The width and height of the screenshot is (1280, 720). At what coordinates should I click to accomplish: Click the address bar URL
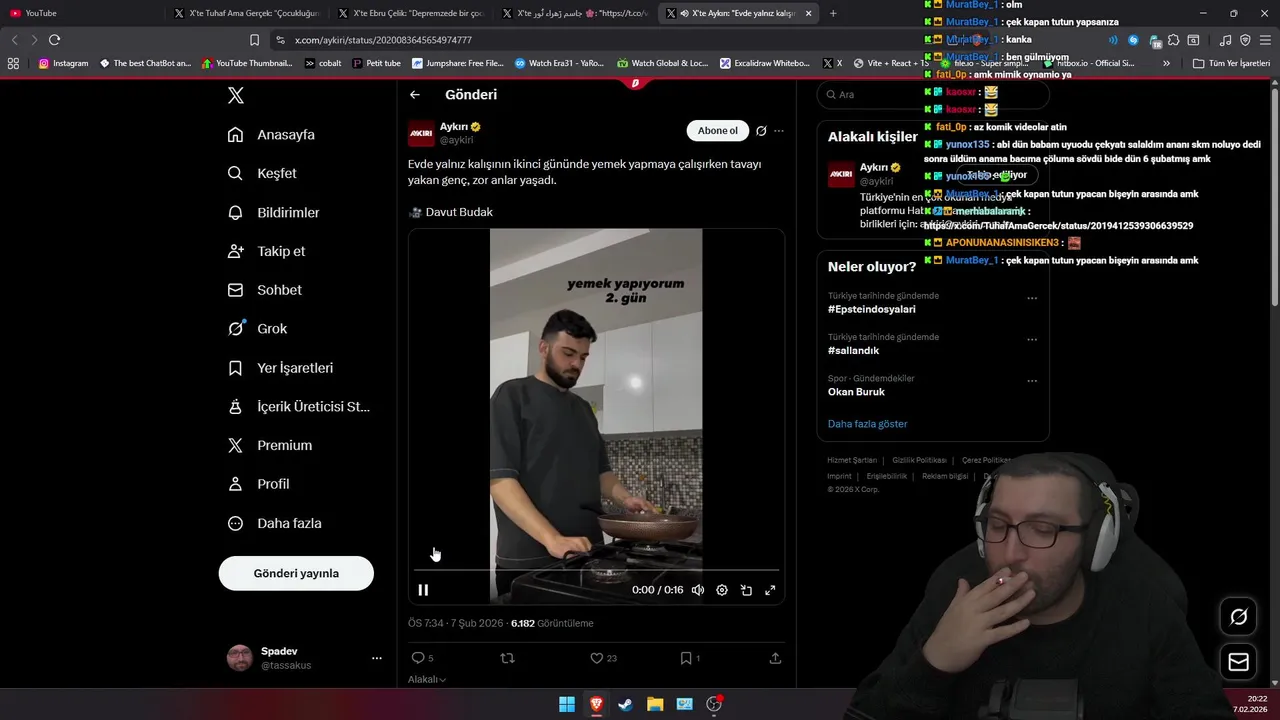(x=383, y=40)
